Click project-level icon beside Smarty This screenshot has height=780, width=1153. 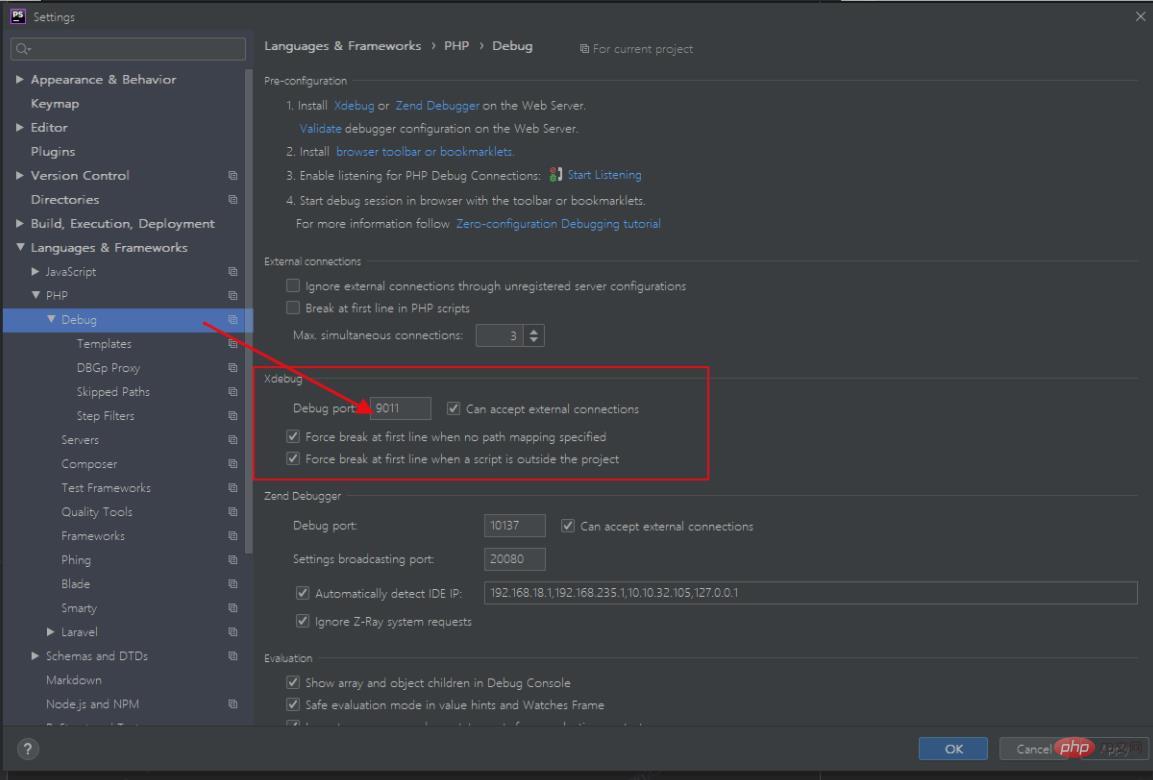tap(233, 608)
